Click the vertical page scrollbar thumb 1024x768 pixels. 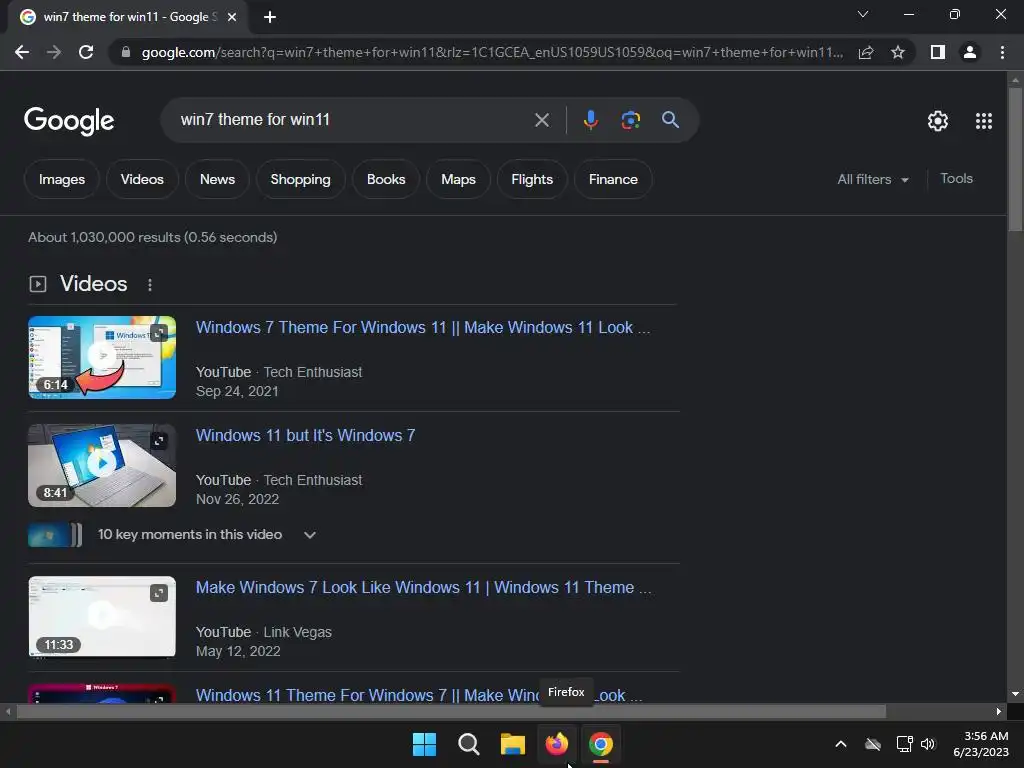click(1015, 159)
